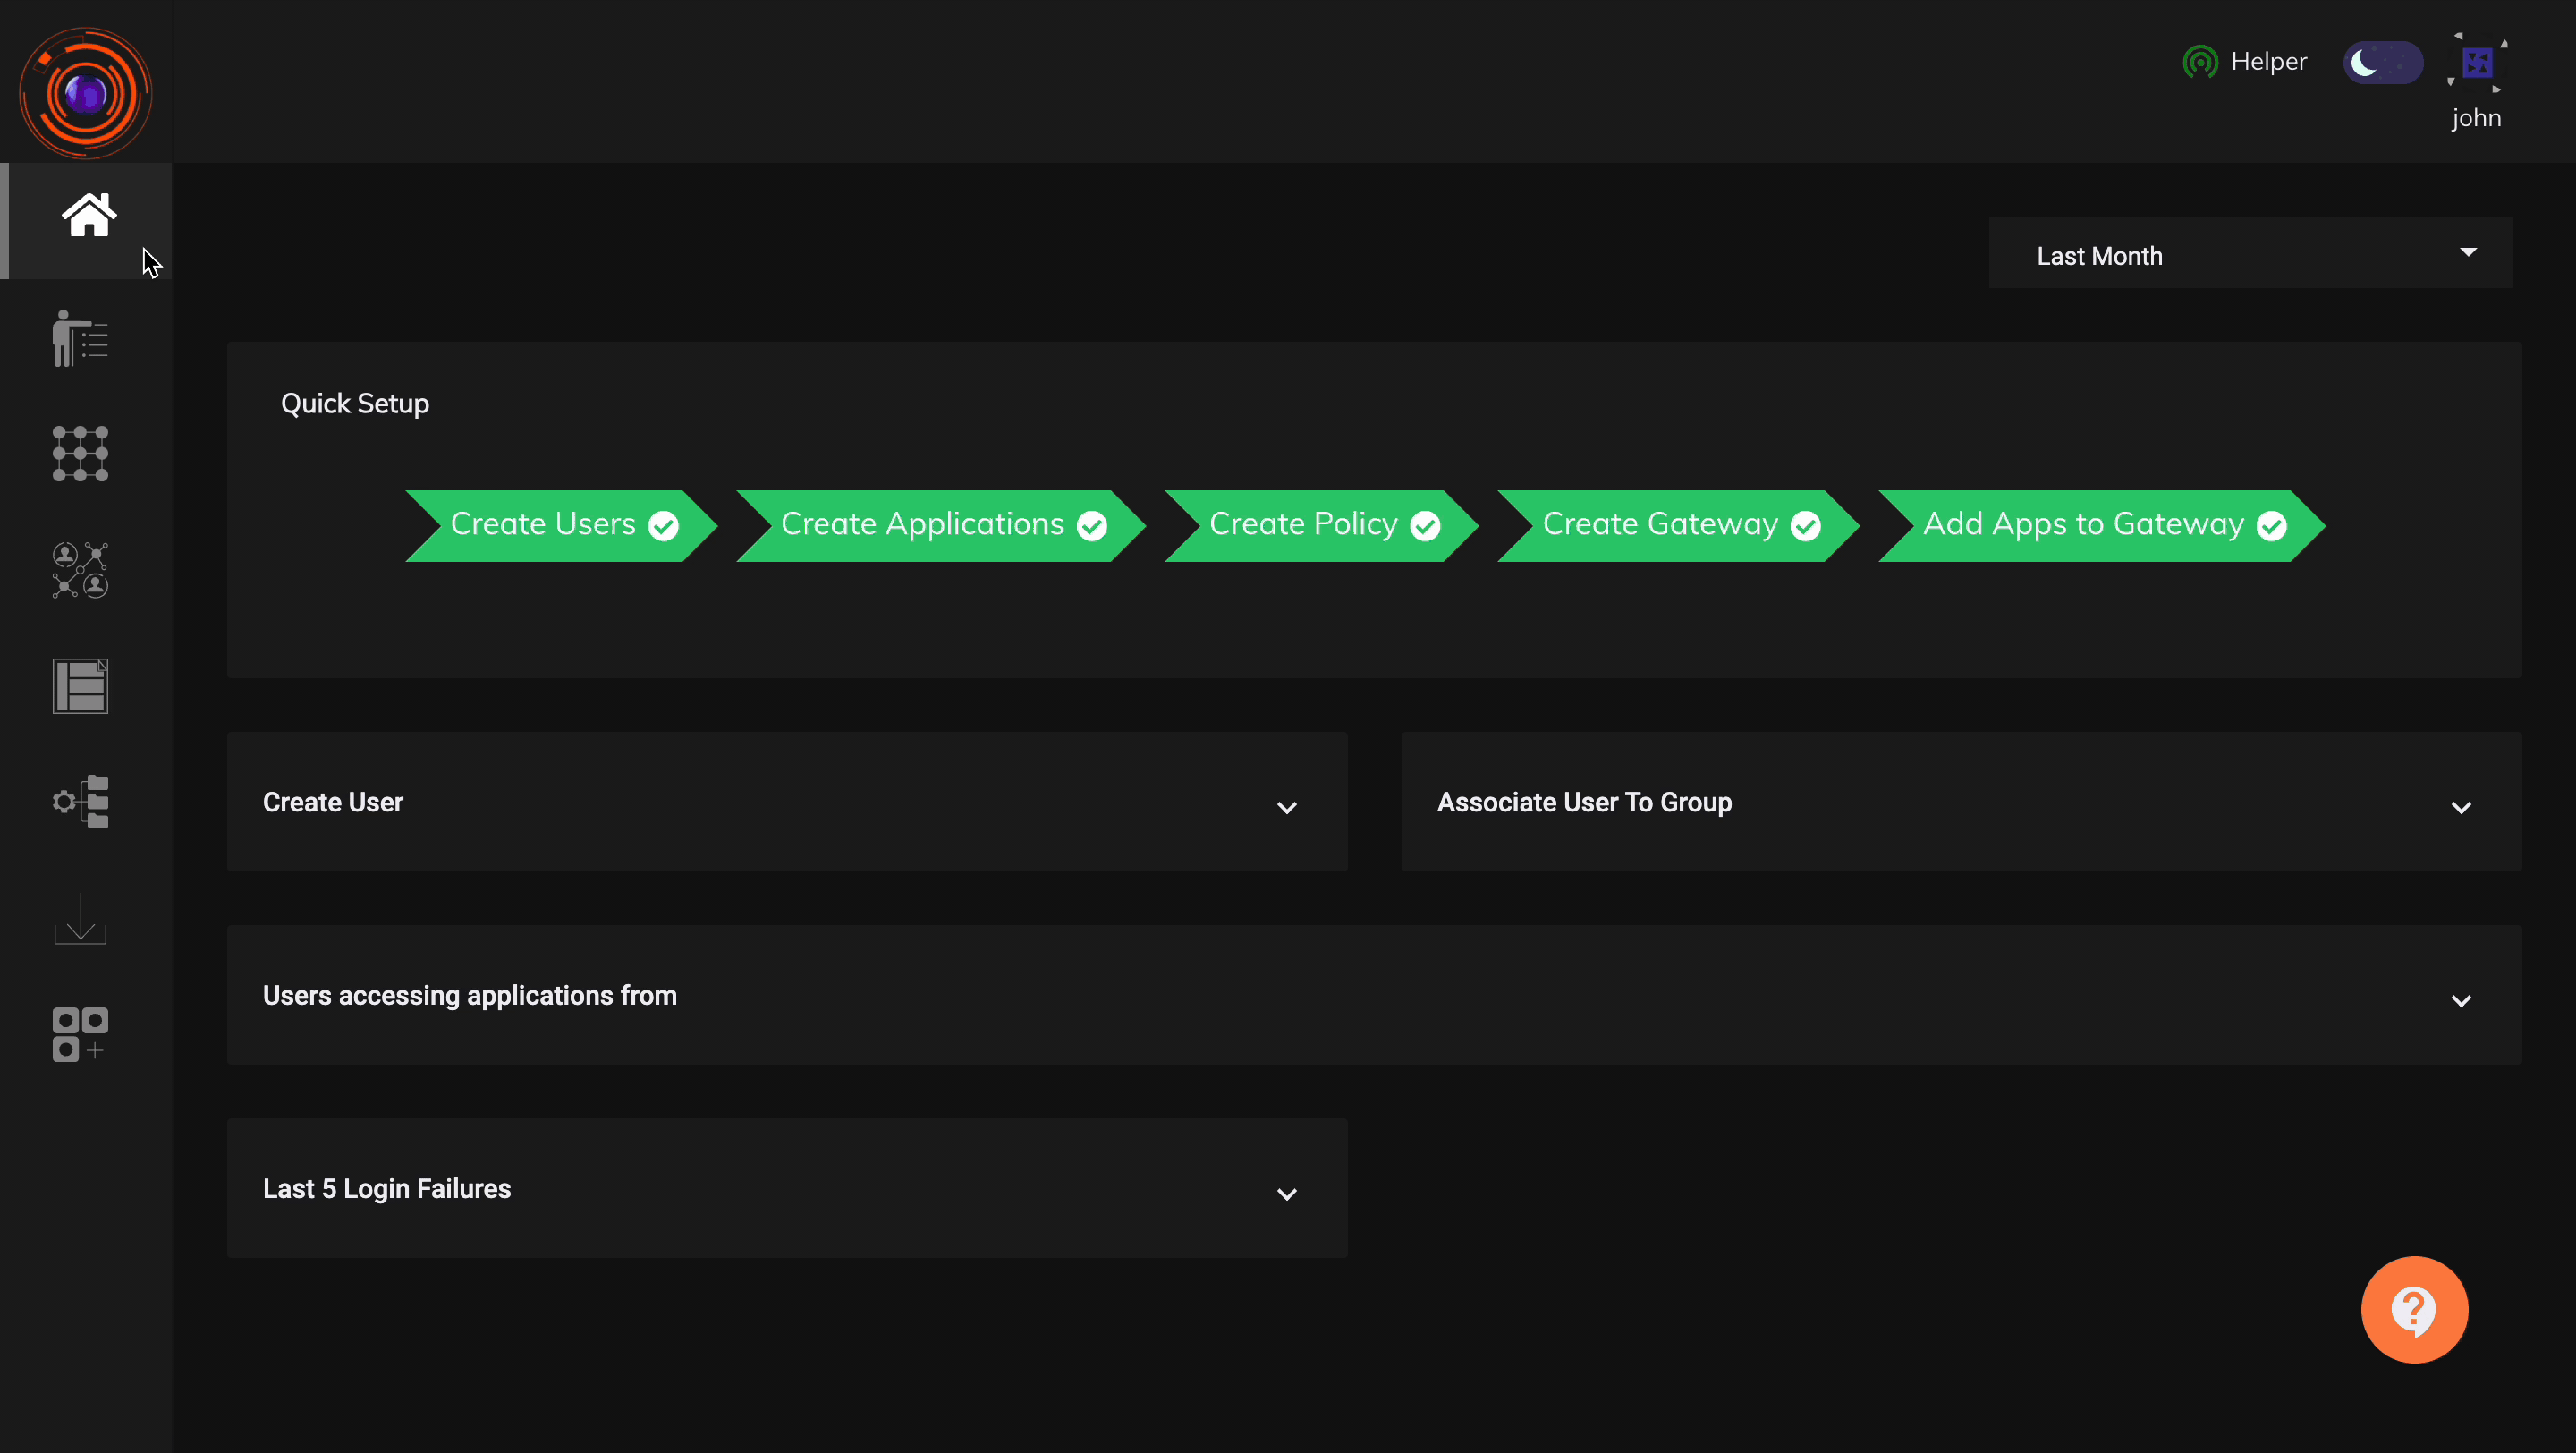This screenshot has height=1453, width=2576.
Task: Click the audit log/report icon
Action: point(81,686)
